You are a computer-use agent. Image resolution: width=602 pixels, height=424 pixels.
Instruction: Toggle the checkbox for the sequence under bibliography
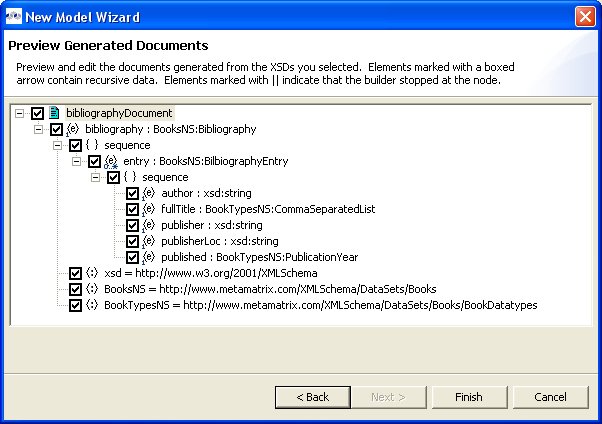click(75, 146)
